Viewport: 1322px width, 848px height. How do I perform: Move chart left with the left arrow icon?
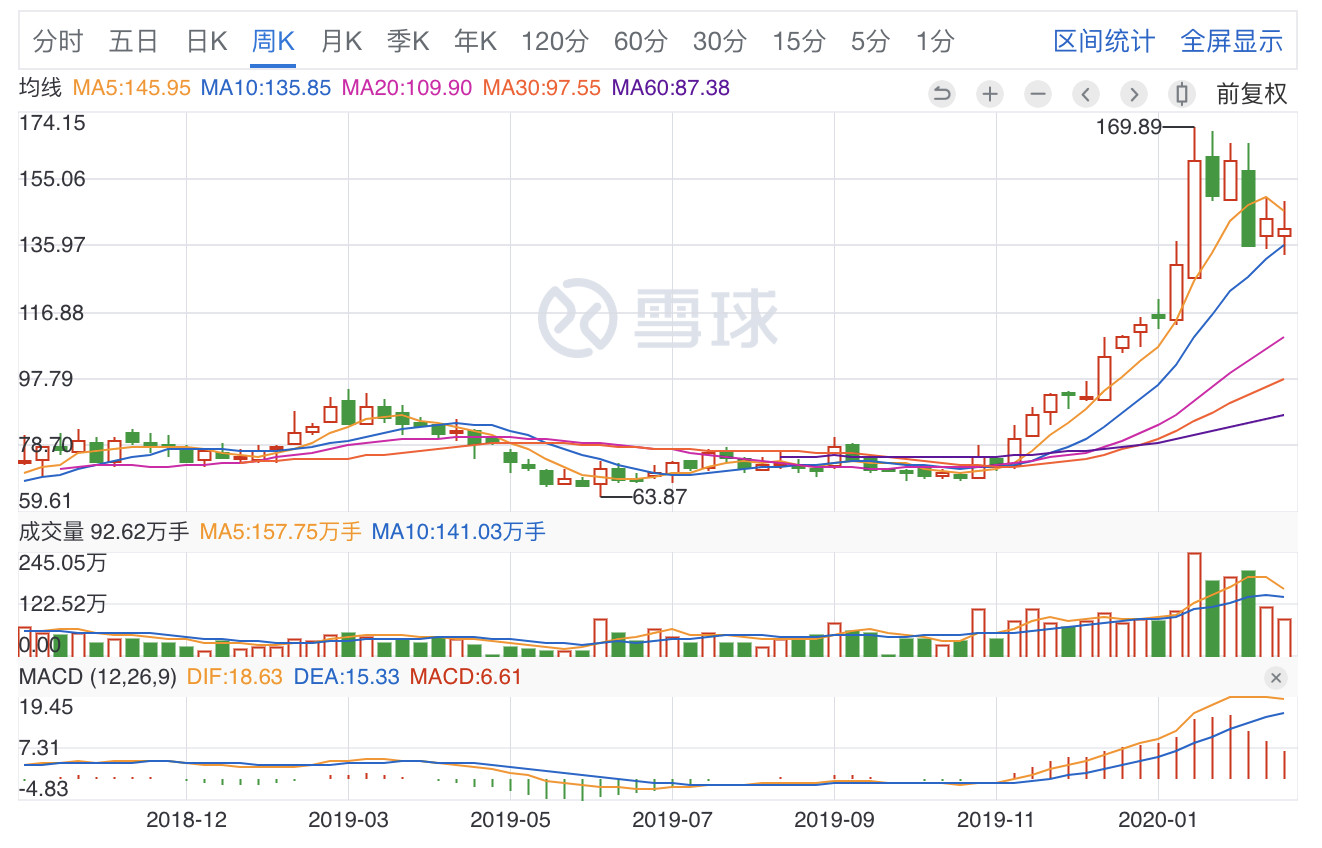pos(1085,94)
